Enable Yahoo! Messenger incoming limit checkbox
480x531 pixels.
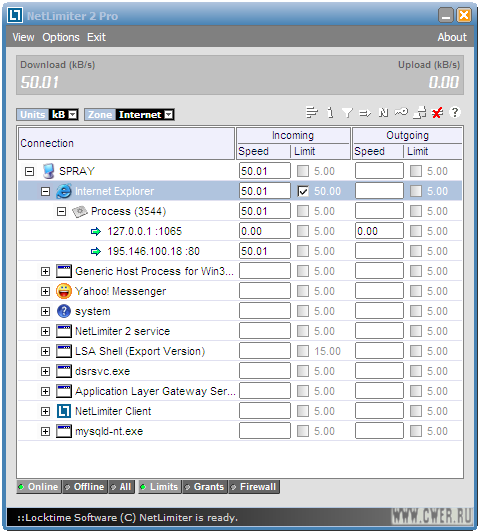303,291
